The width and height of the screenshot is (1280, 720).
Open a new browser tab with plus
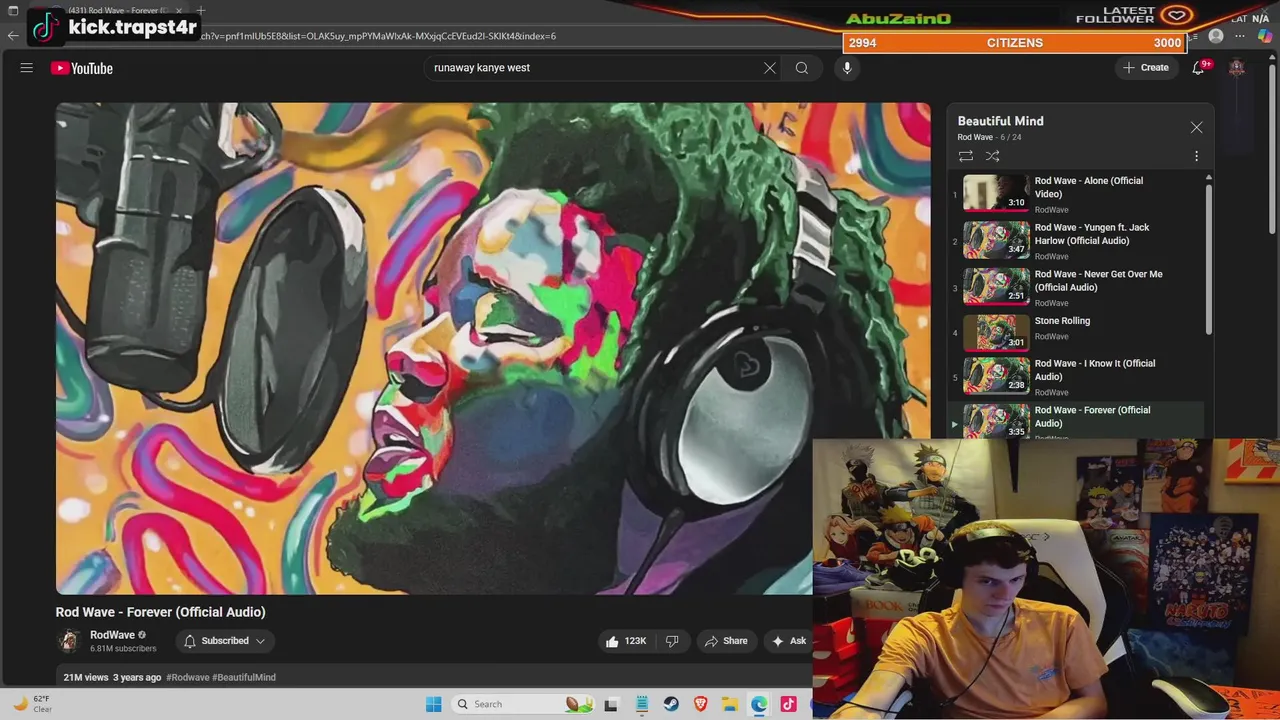point(201,10)
